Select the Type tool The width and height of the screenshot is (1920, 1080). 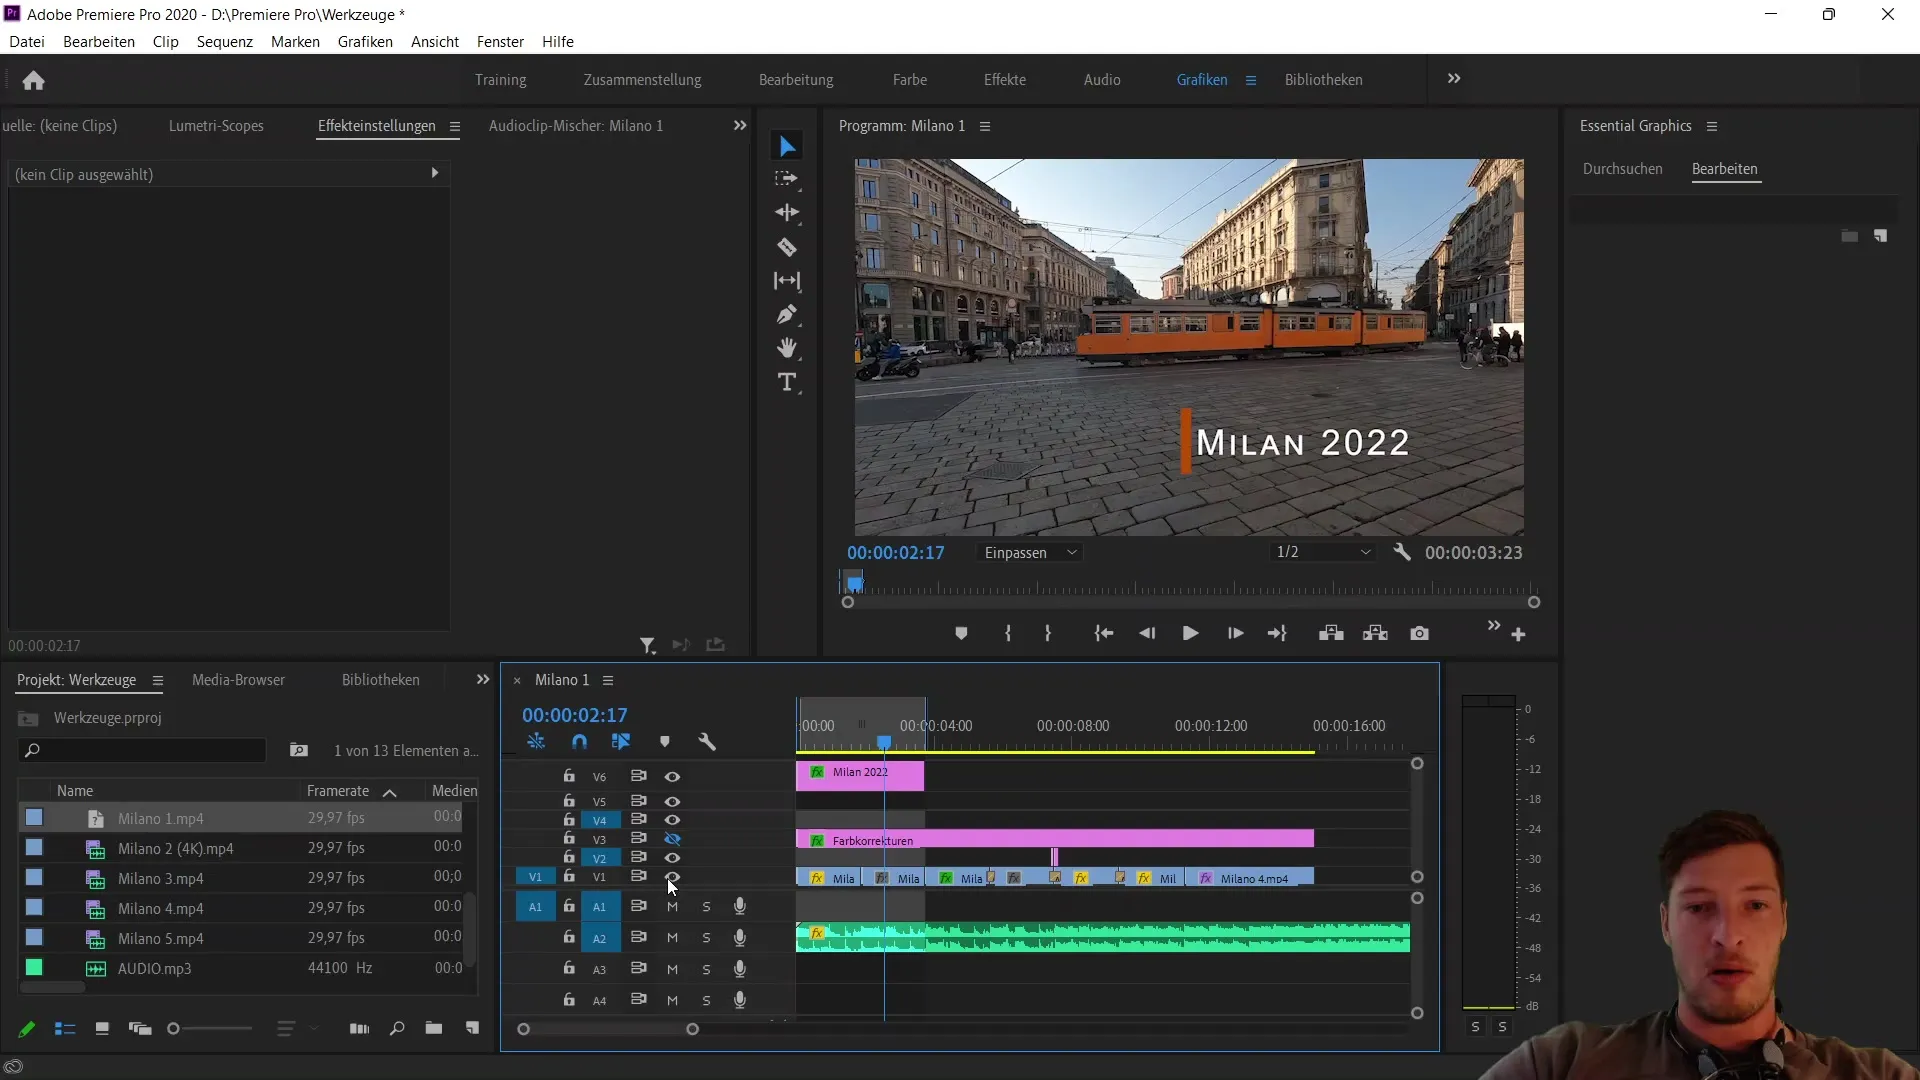(787, 382)
